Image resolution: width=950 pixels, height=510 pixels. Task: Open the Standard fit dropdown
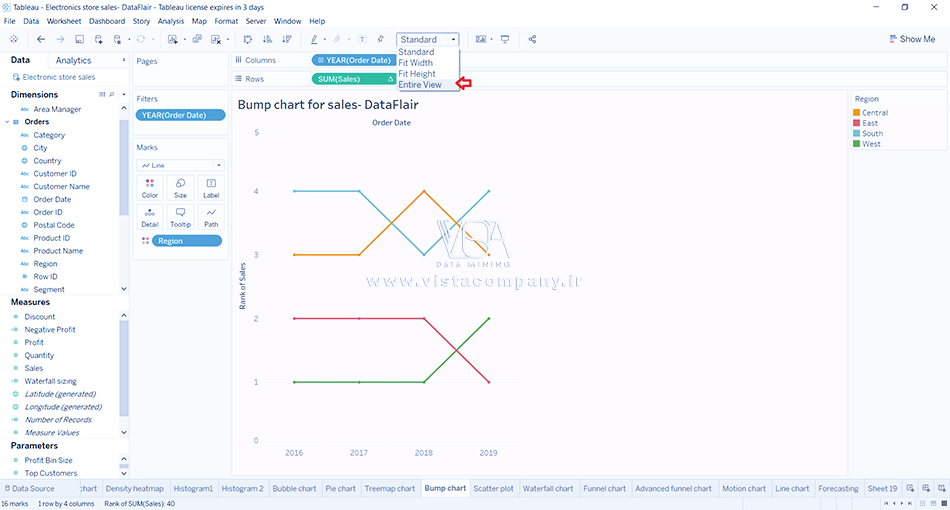pos(427,40)
